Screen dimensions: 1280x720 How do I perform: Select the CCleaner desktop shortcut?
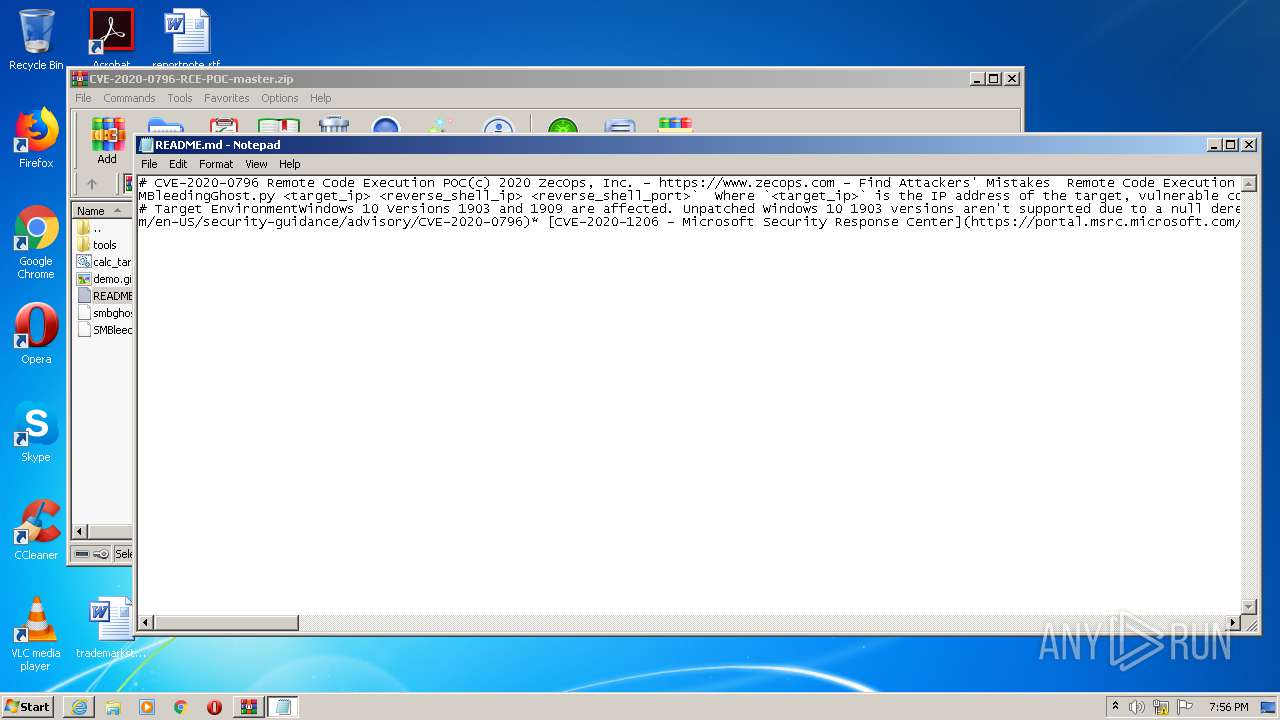pyautogui.click(x=36, y=530)
